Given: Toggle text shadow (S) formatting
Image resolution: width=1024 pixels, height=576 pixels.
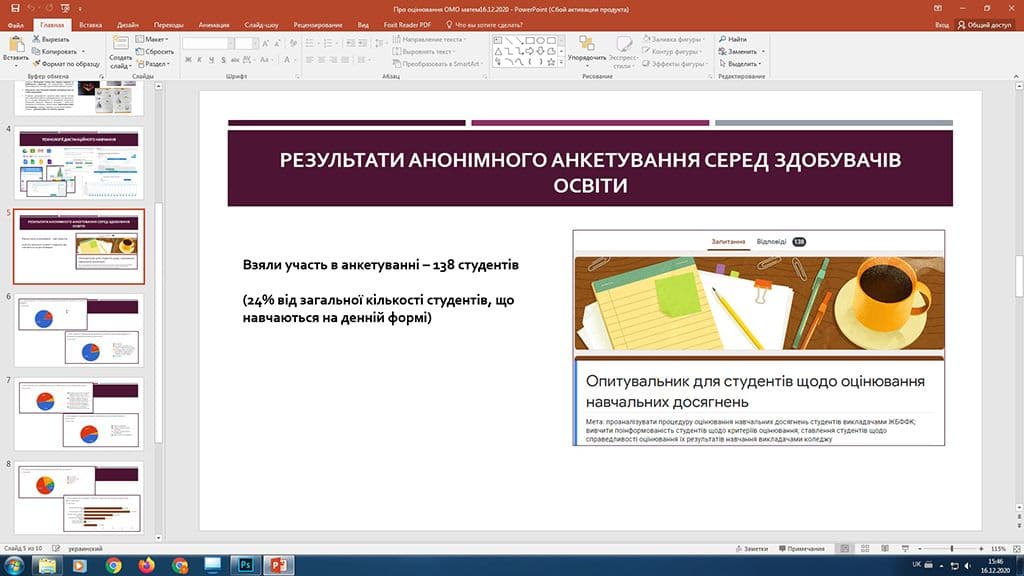Looking at the screenshot, I should coord(223,60).
